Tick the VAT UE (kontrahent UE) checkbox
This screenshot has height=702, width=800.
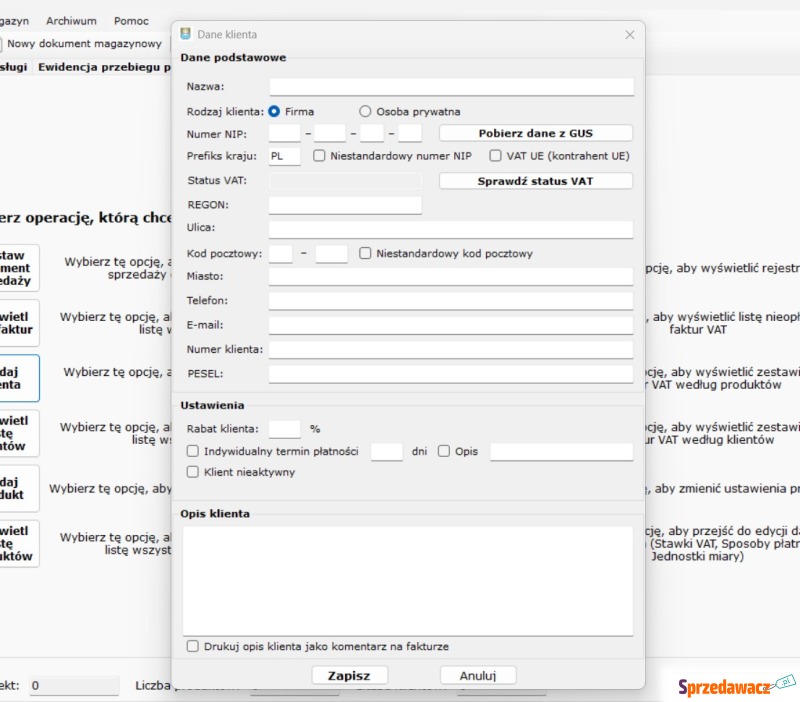[x=495, y=156]
